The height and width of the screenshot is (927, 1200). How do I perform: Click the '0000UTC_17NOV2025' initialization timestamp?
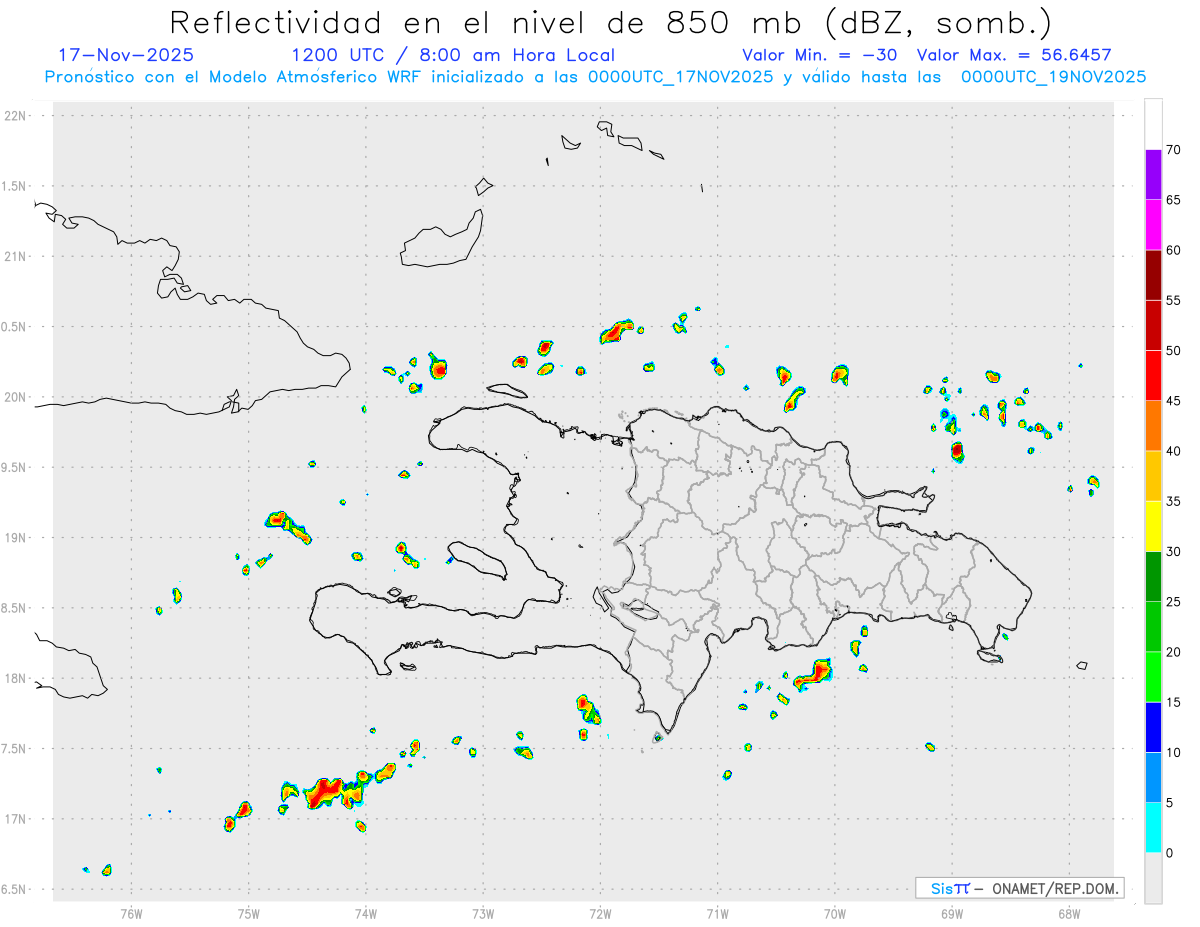click(681, 76)
